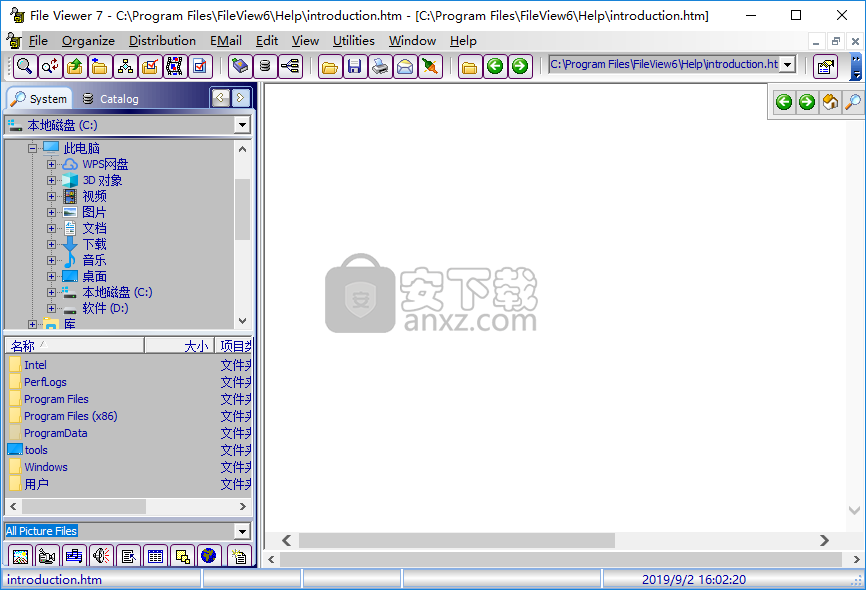
Task: Sort file list by 名称 column
Action: point(75,346)
